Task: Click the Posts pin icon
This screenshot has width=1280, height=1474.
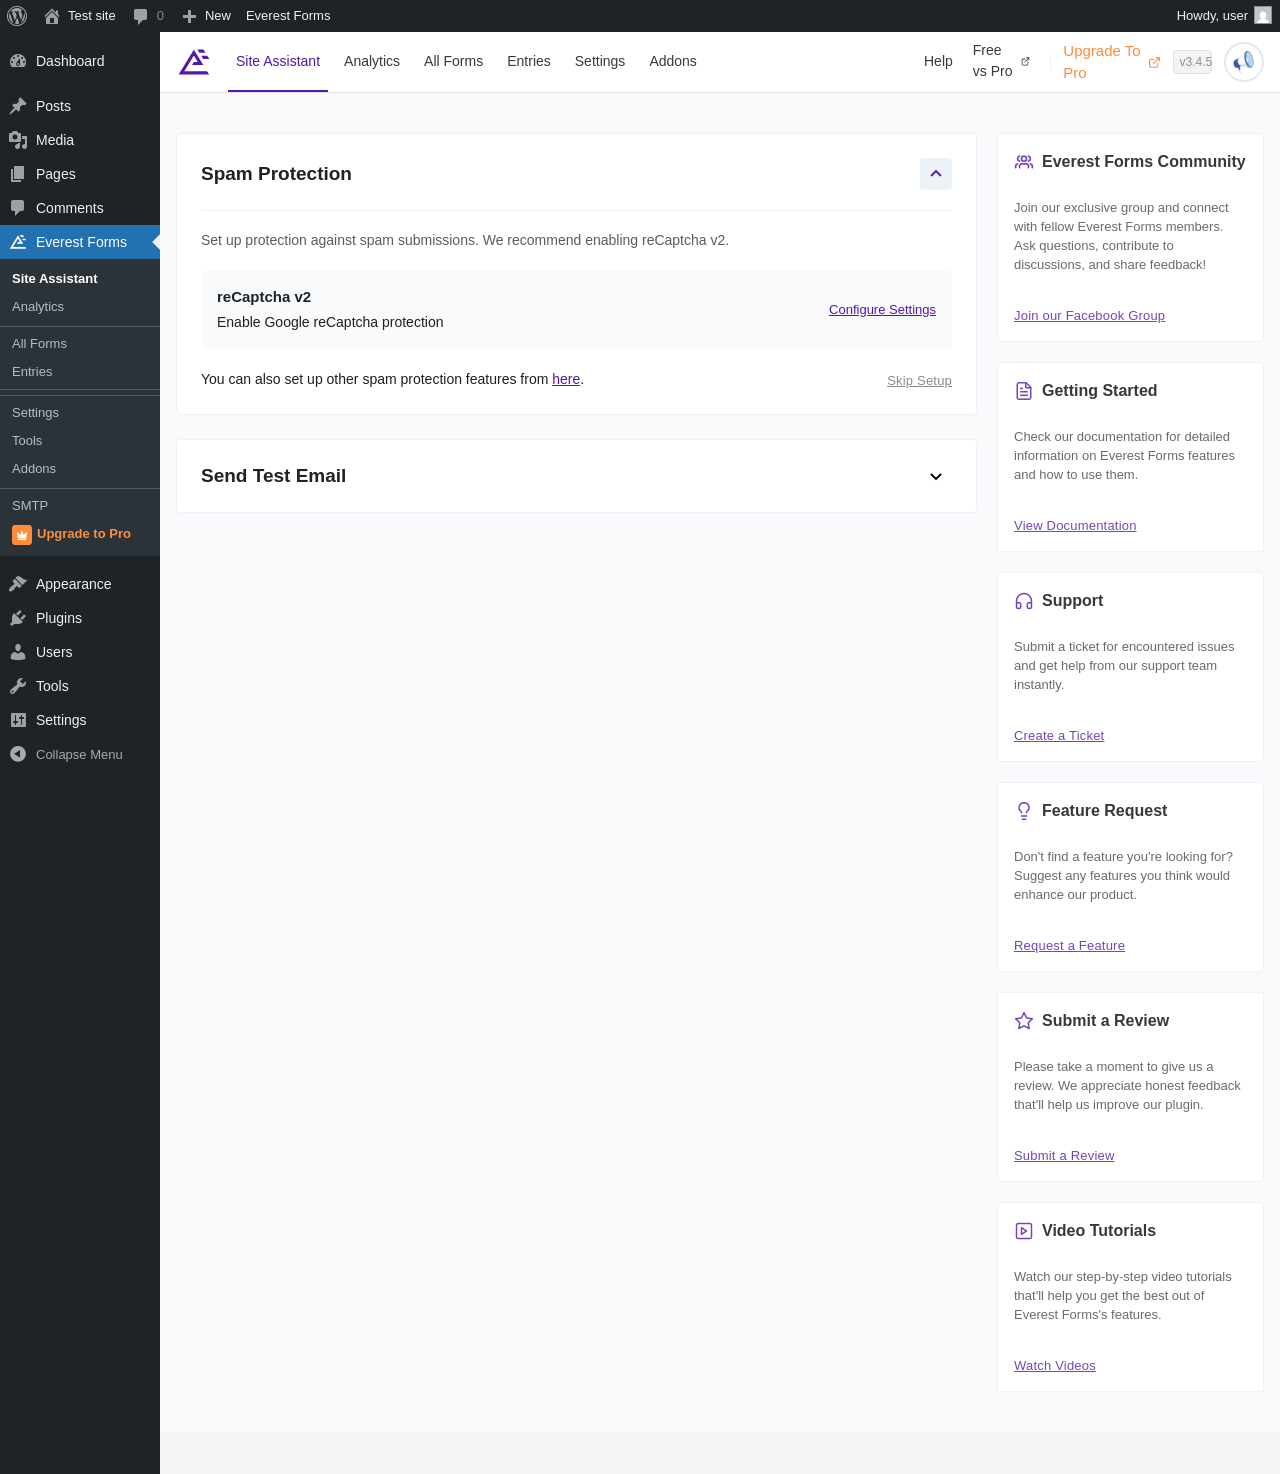Action: [18, 106]
